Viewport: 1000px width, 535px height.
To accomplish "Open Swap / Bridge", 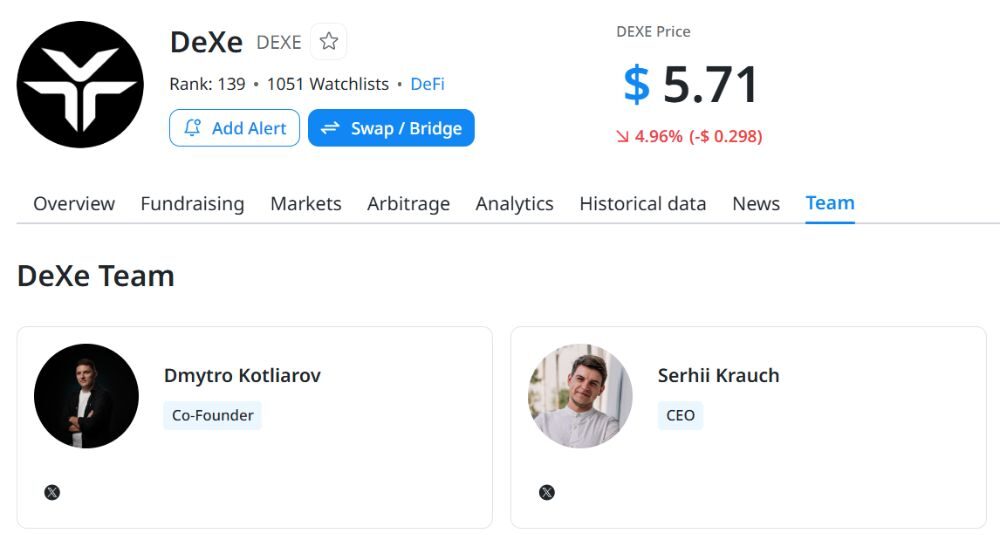I will click(391, 128).
